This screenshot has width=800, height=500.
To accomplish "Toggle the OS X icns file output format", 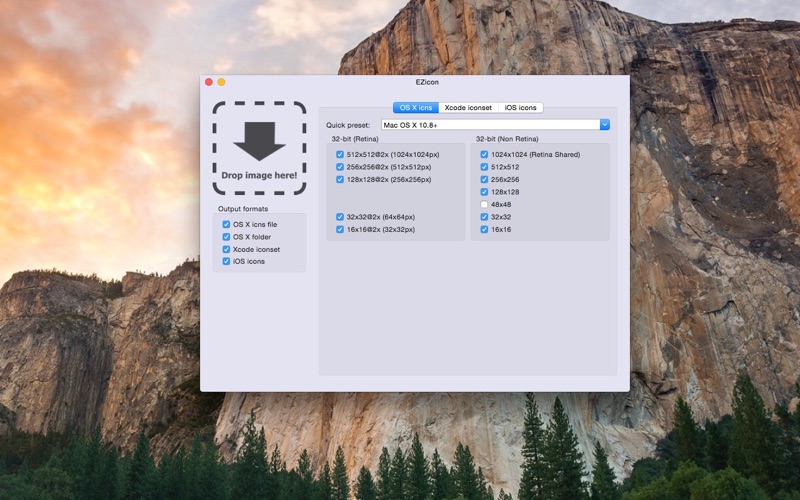I will (x=226, y=224).
